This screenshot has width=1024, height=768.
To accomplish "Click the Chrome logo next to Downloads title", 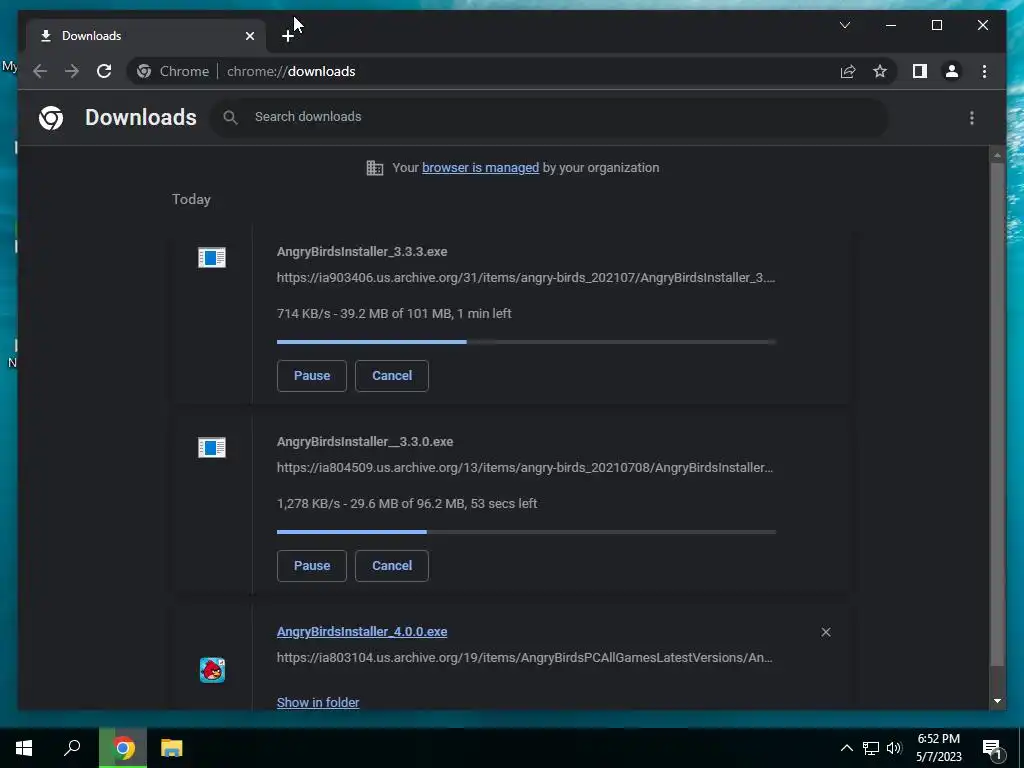I will pos(51,118).
